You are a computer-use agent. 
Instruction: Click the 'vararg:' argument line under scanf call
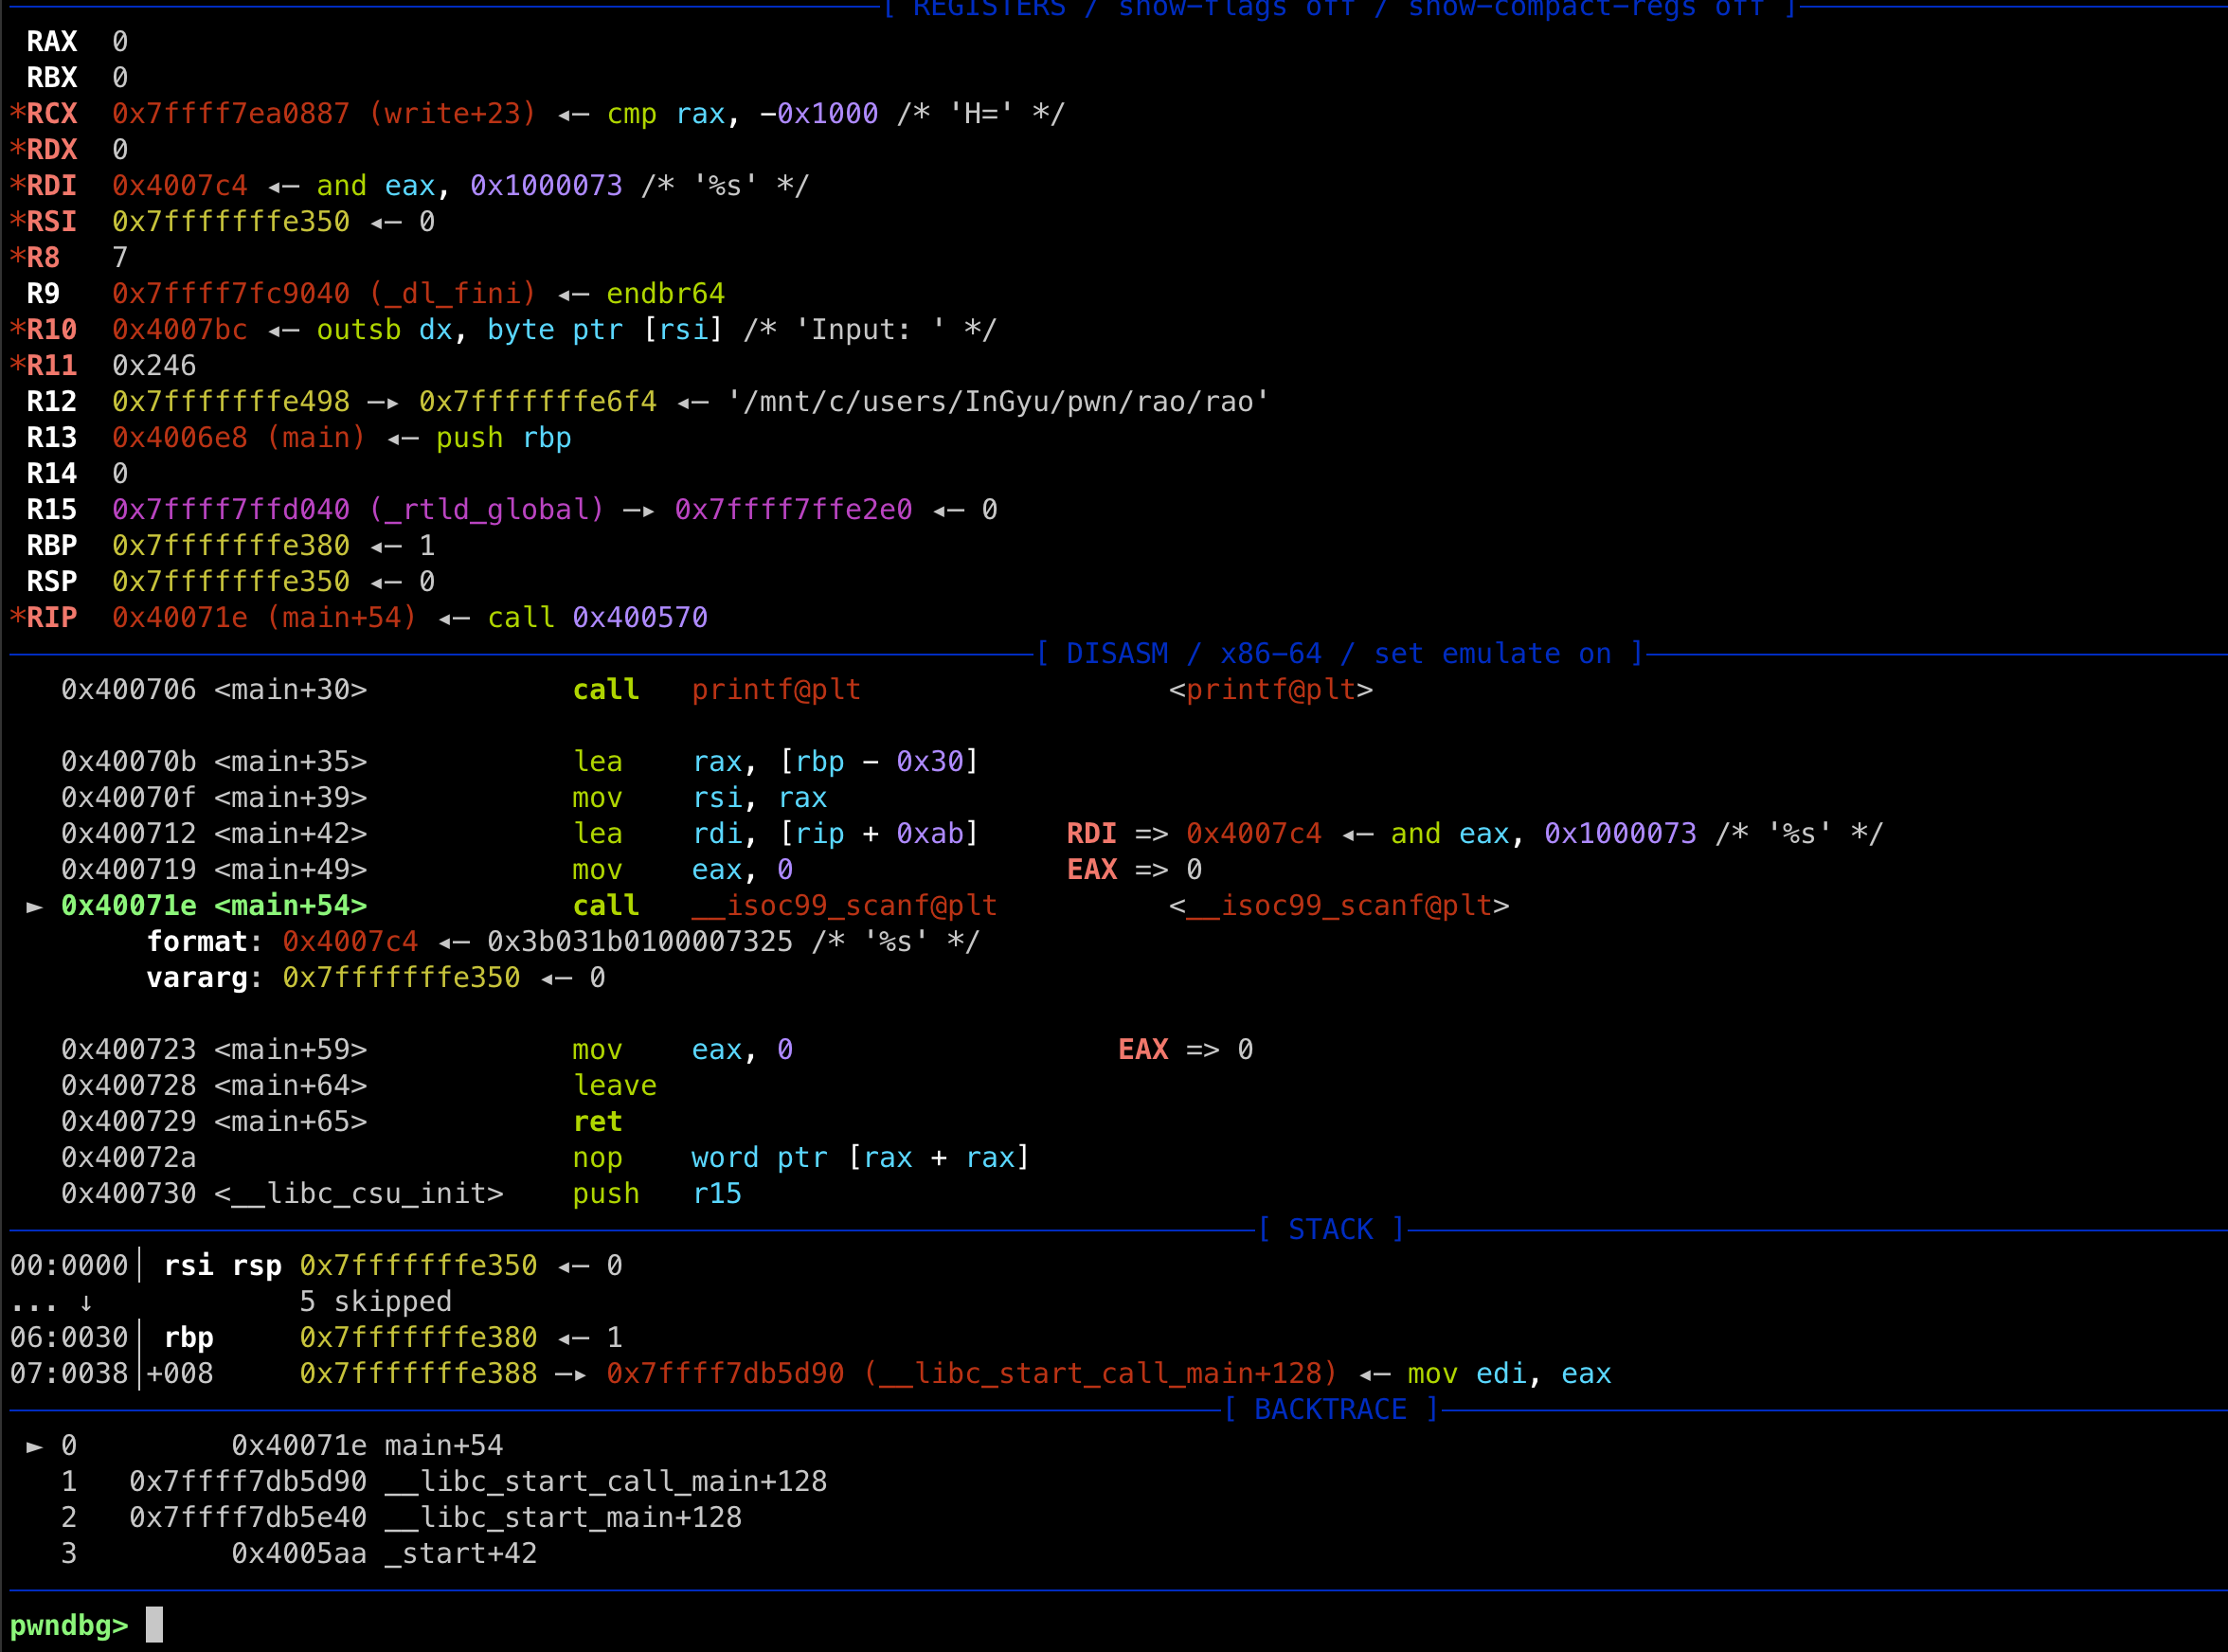[204, 978]
